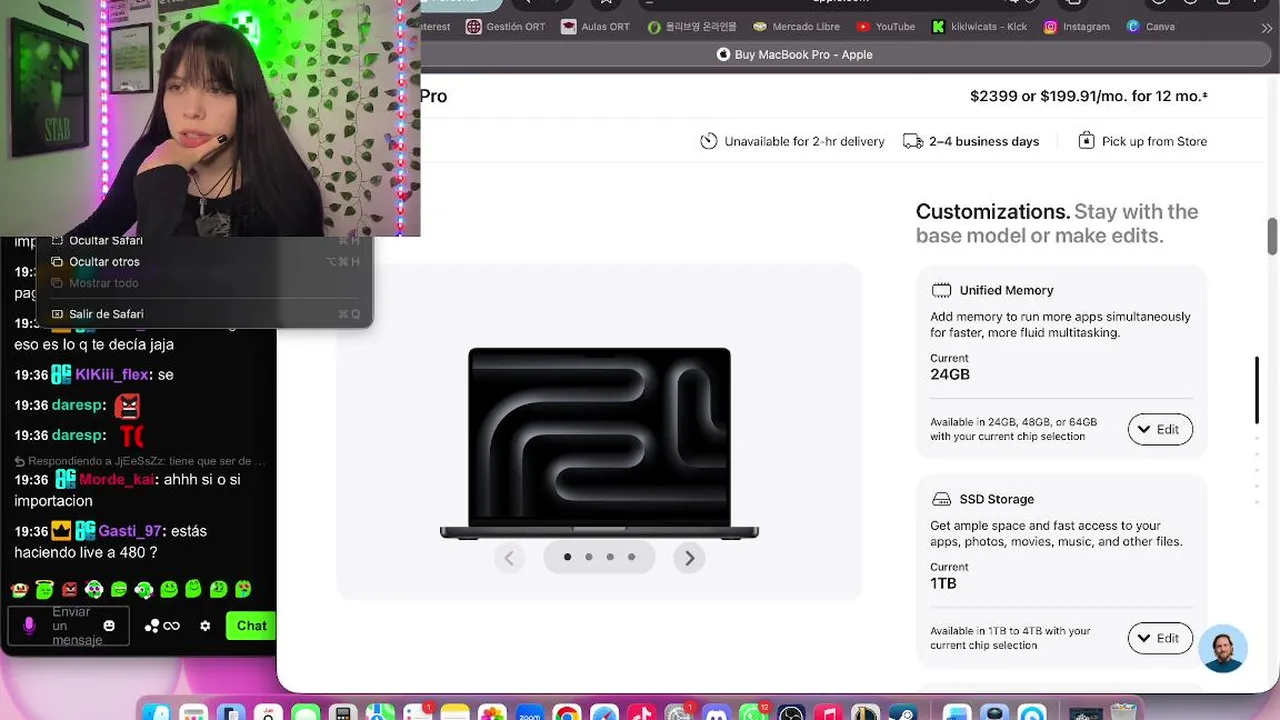The image size is (1280, 720).
Task: Open the Mercado Libre bookmark
Action: tap(796, 27)
